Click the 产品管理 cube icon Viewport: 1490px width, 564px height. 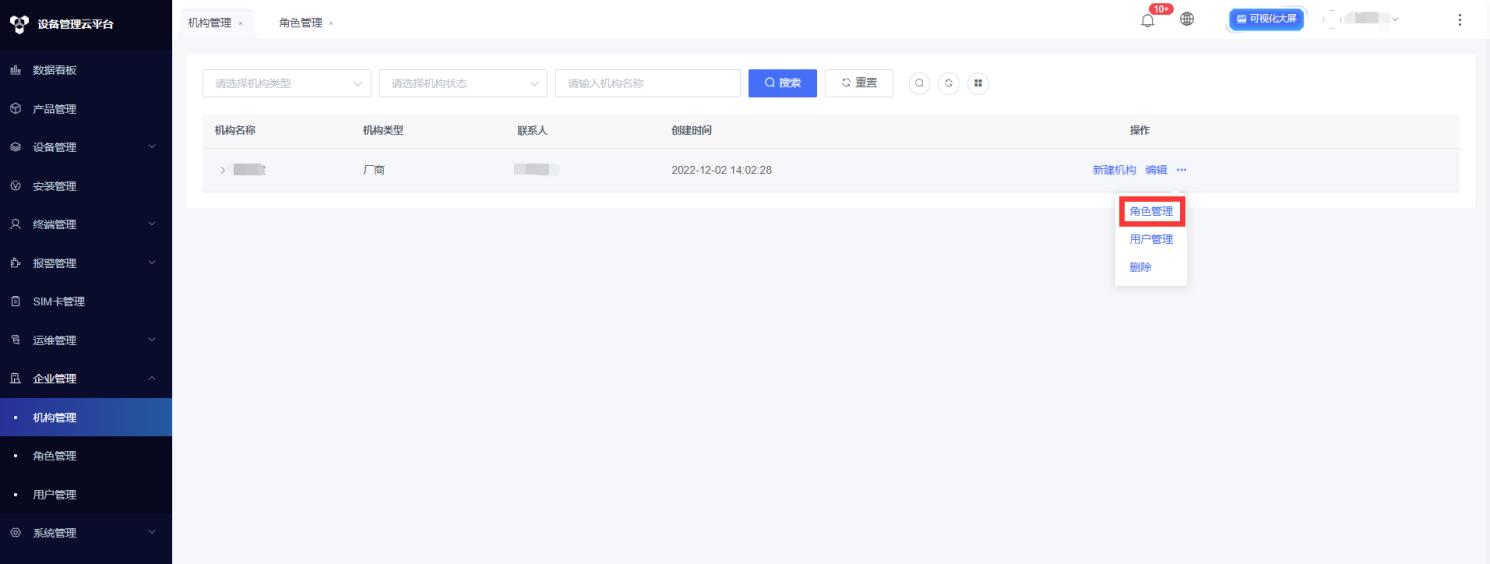tap(15, 109)
